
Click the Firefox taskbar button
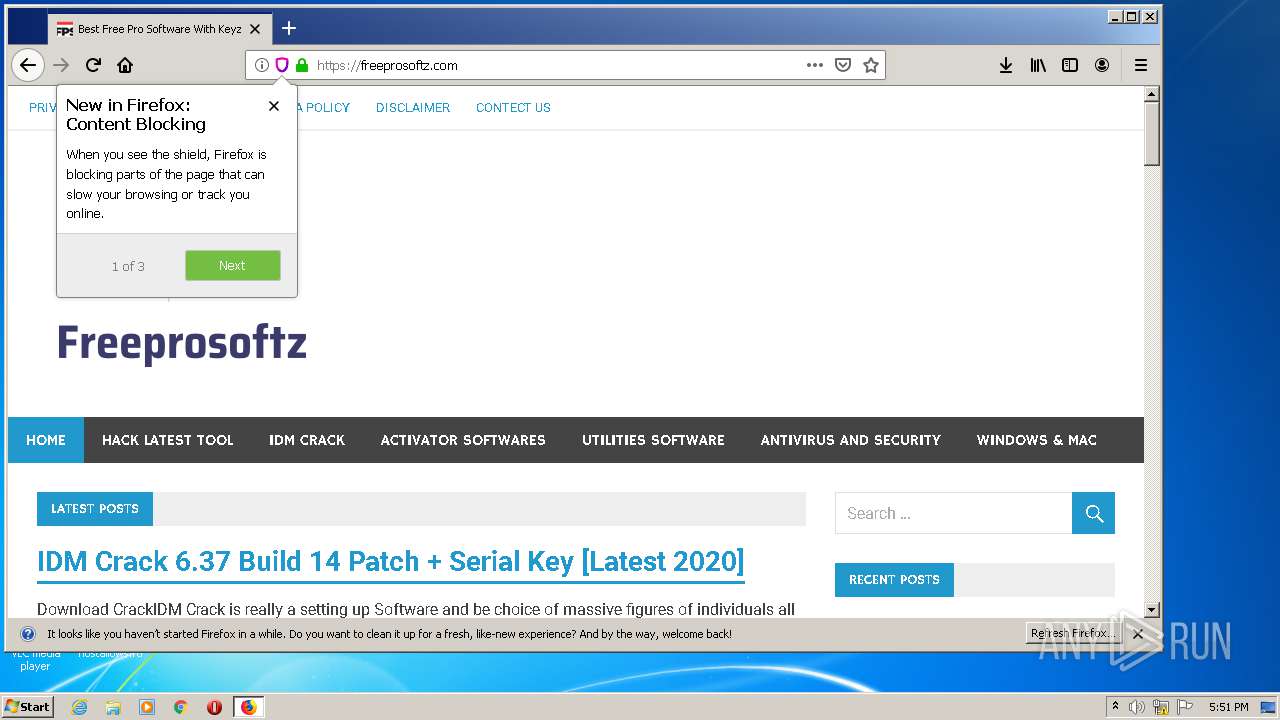(x=248, y=707)
